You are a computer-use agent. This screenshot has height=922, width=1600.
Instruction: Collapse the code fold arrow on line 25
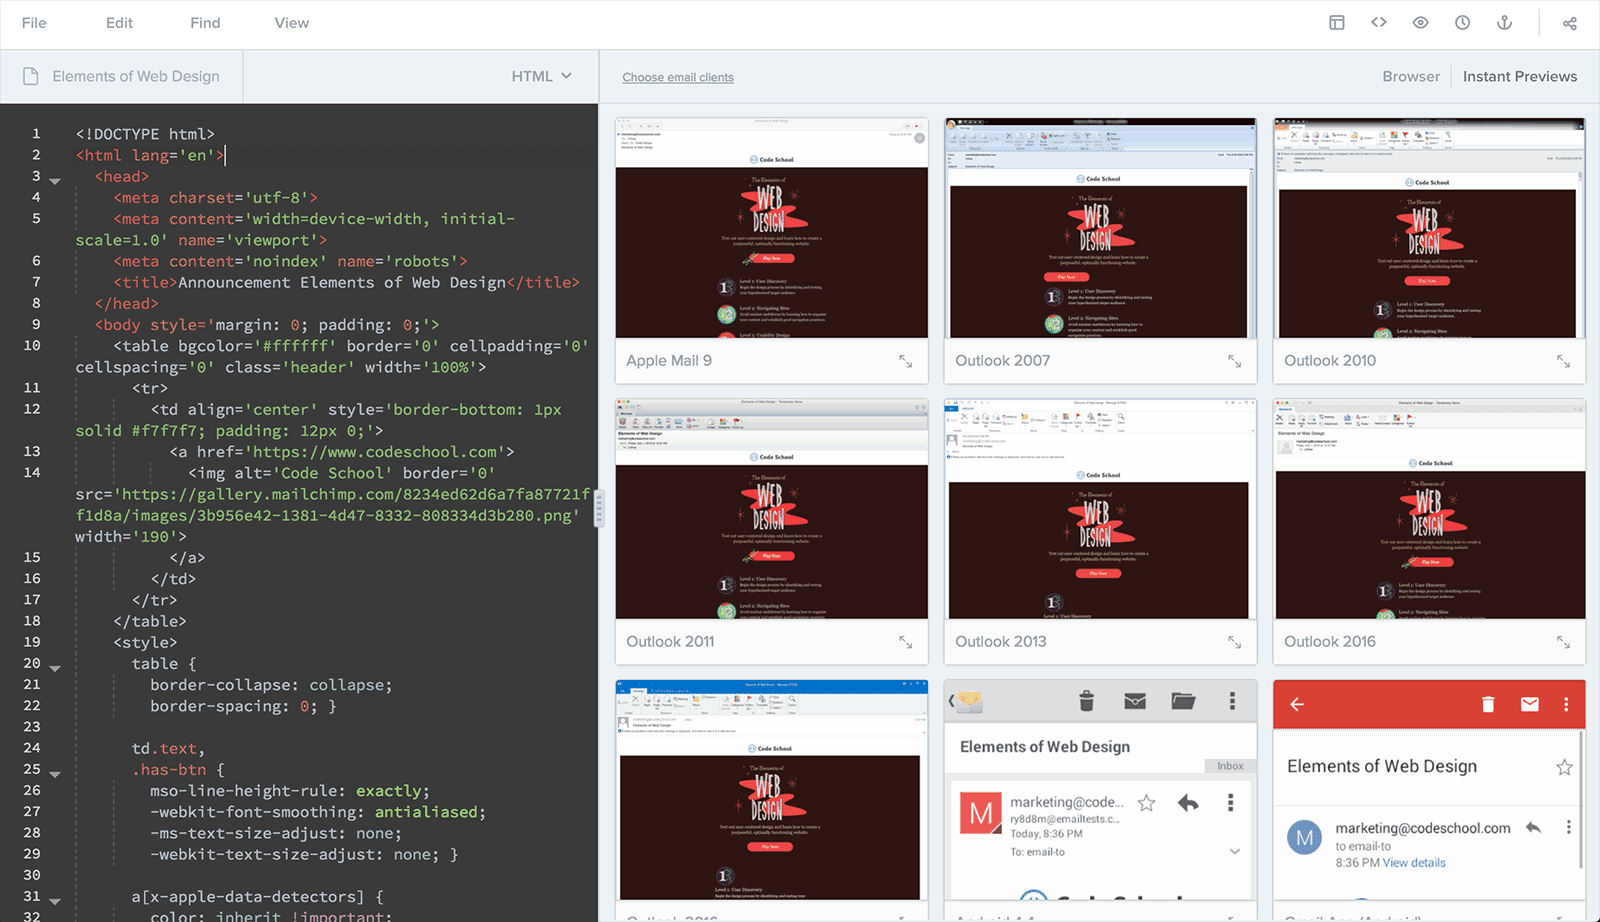(55, 774)
